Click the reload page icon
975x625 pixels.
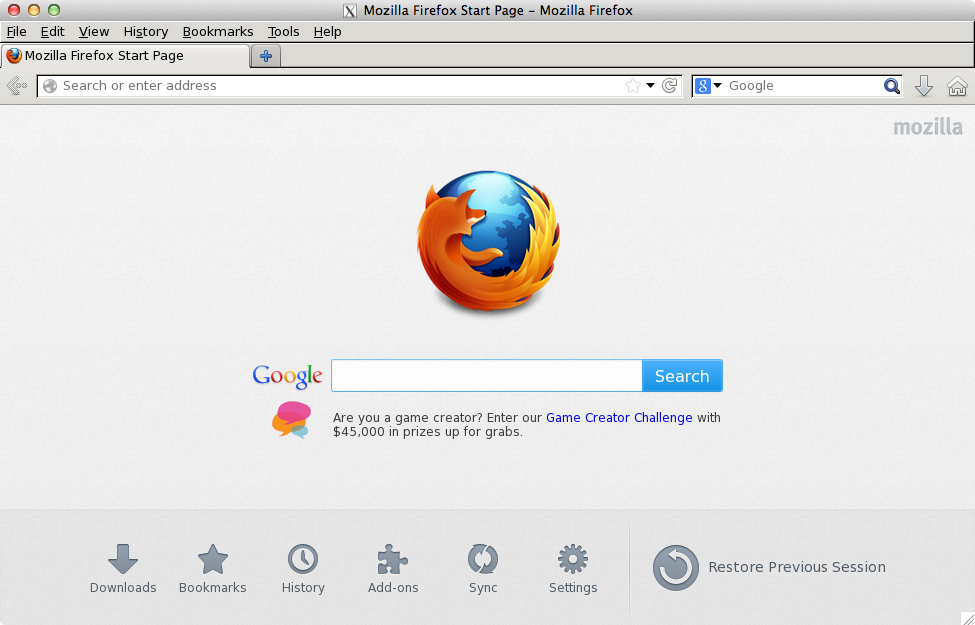tap(669, 86)
